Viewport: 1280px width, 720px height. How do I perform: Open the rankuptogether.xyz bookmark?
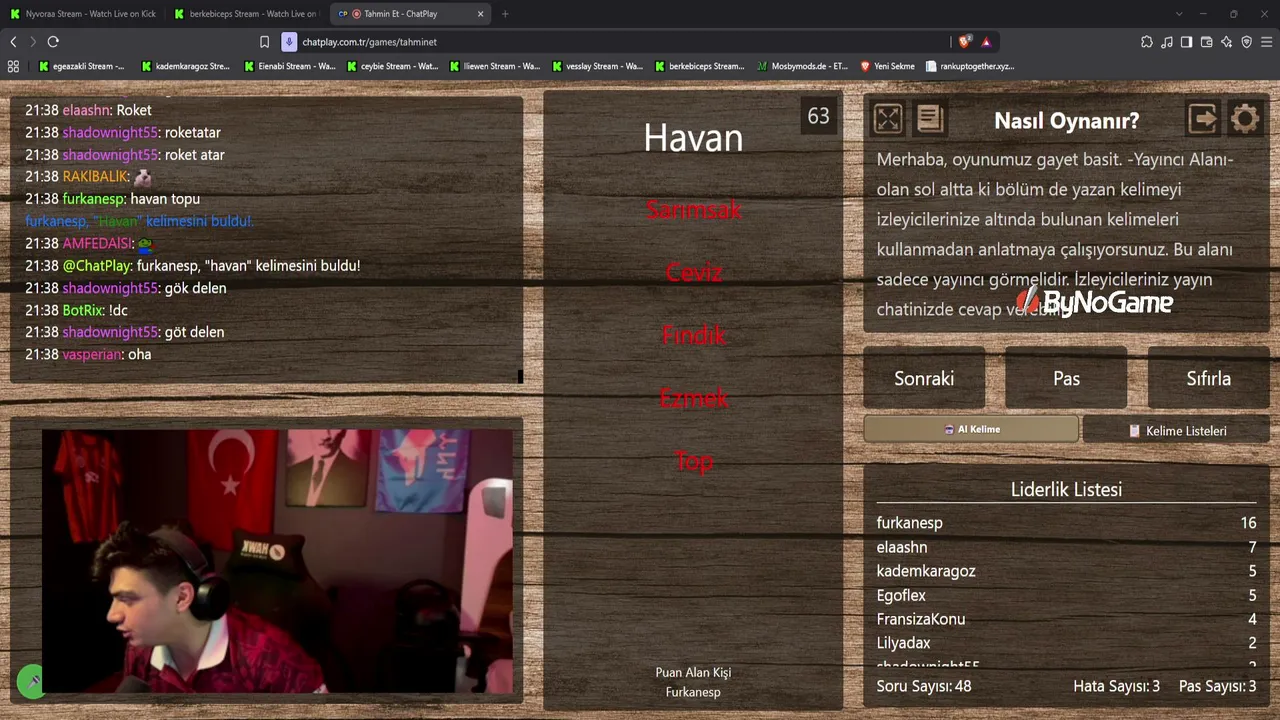pos(970,66)
